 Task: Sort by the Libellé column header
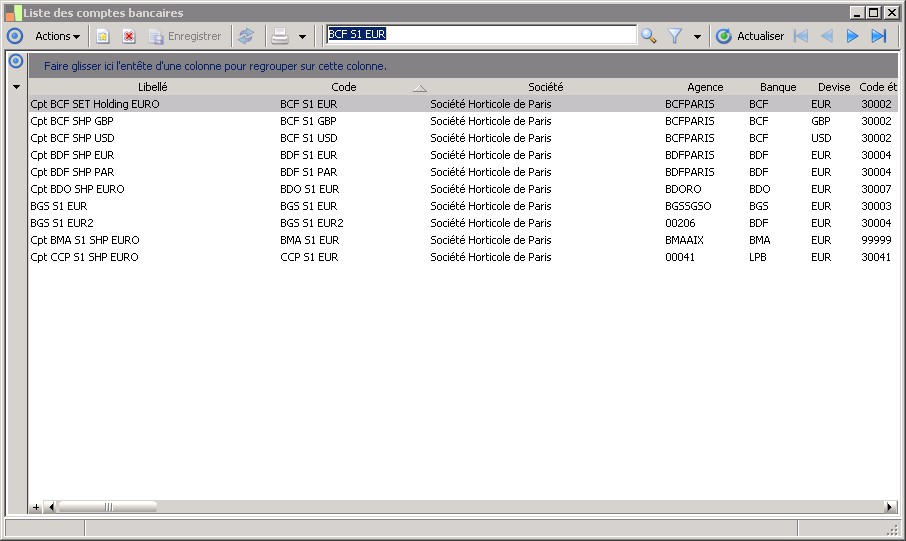152,87
